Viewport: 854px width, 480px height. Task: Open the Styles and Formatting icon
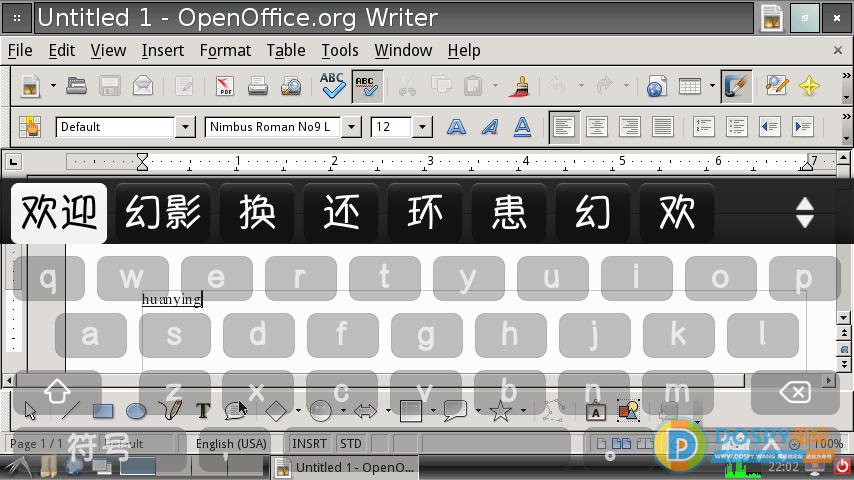tap(30, 127)
